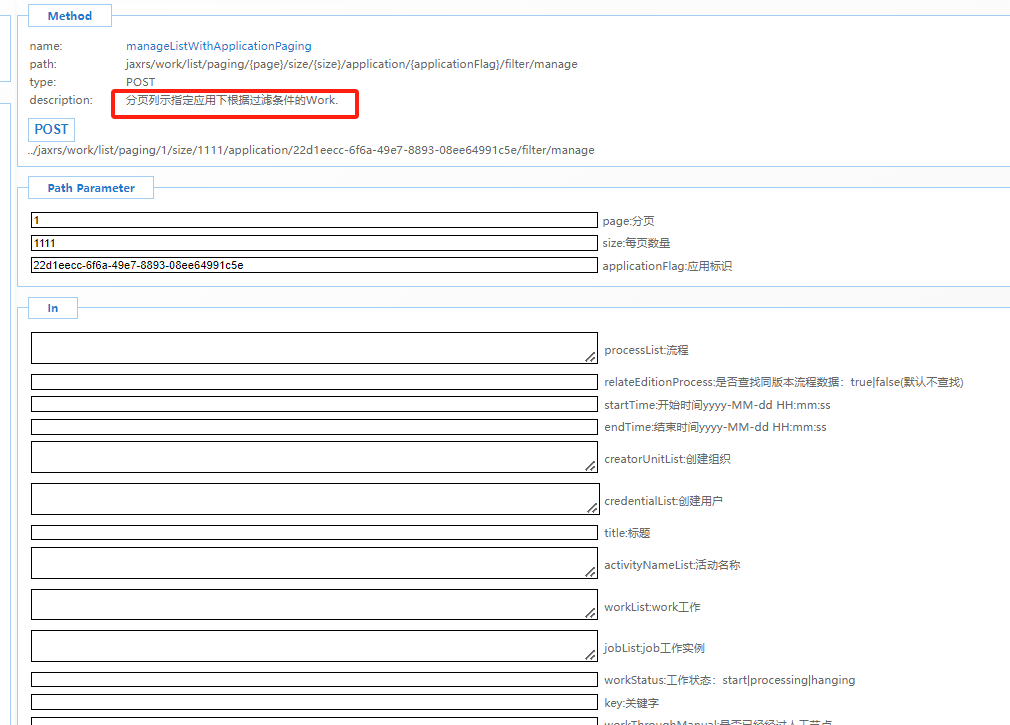
Task: Click the credentialList textarea
Action: click(314, 499)
